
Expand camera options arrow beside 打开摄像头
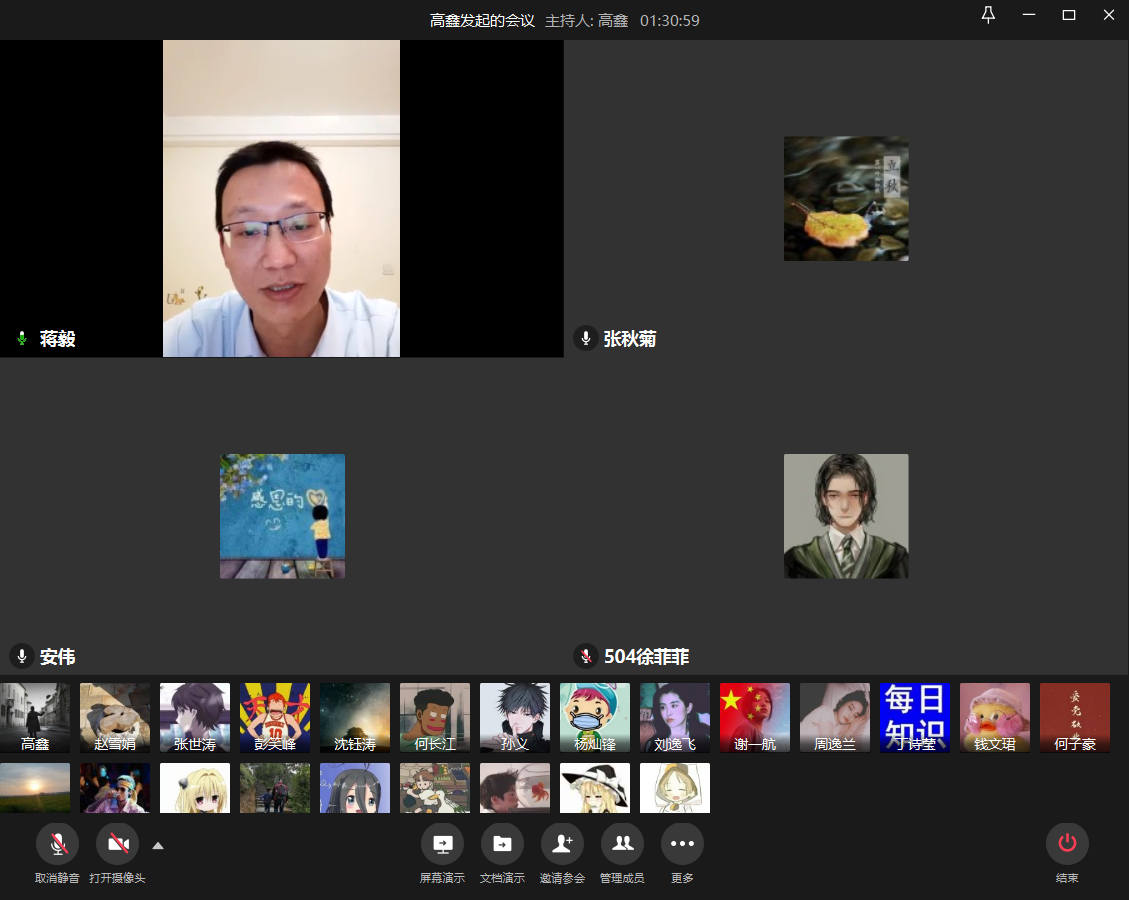coord(158,845)
